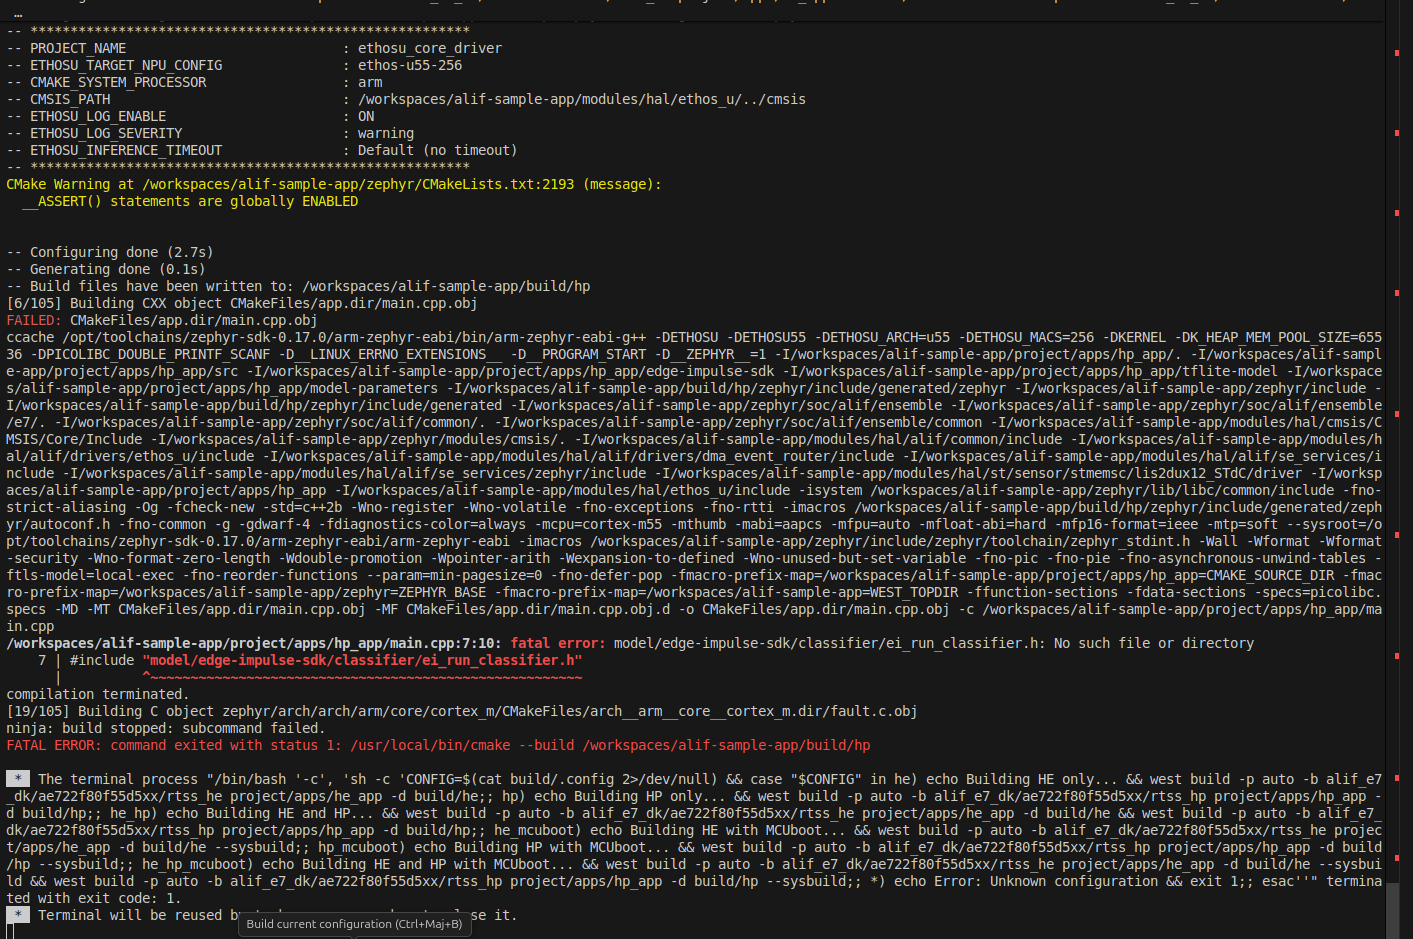Click the red ei_run_classifier.h include string

[x=362, y=660]
